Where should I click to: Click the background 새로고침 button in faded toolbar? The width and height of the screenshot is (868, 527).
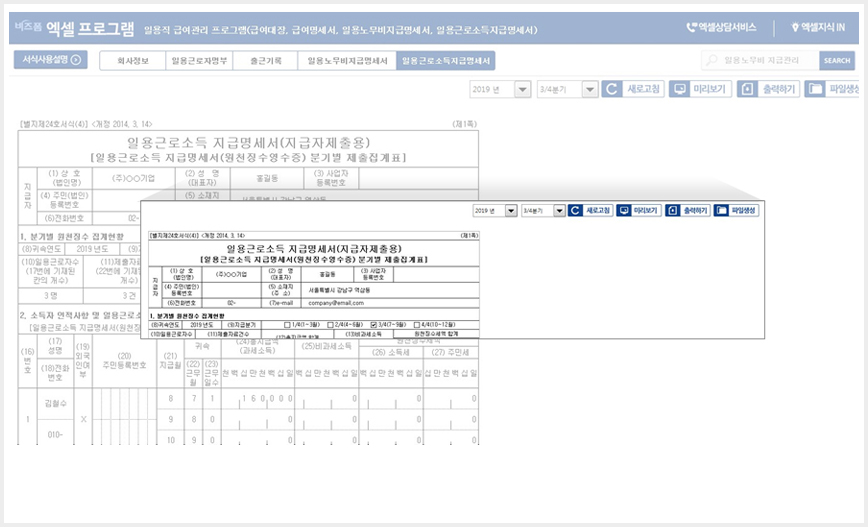point(633,89)
